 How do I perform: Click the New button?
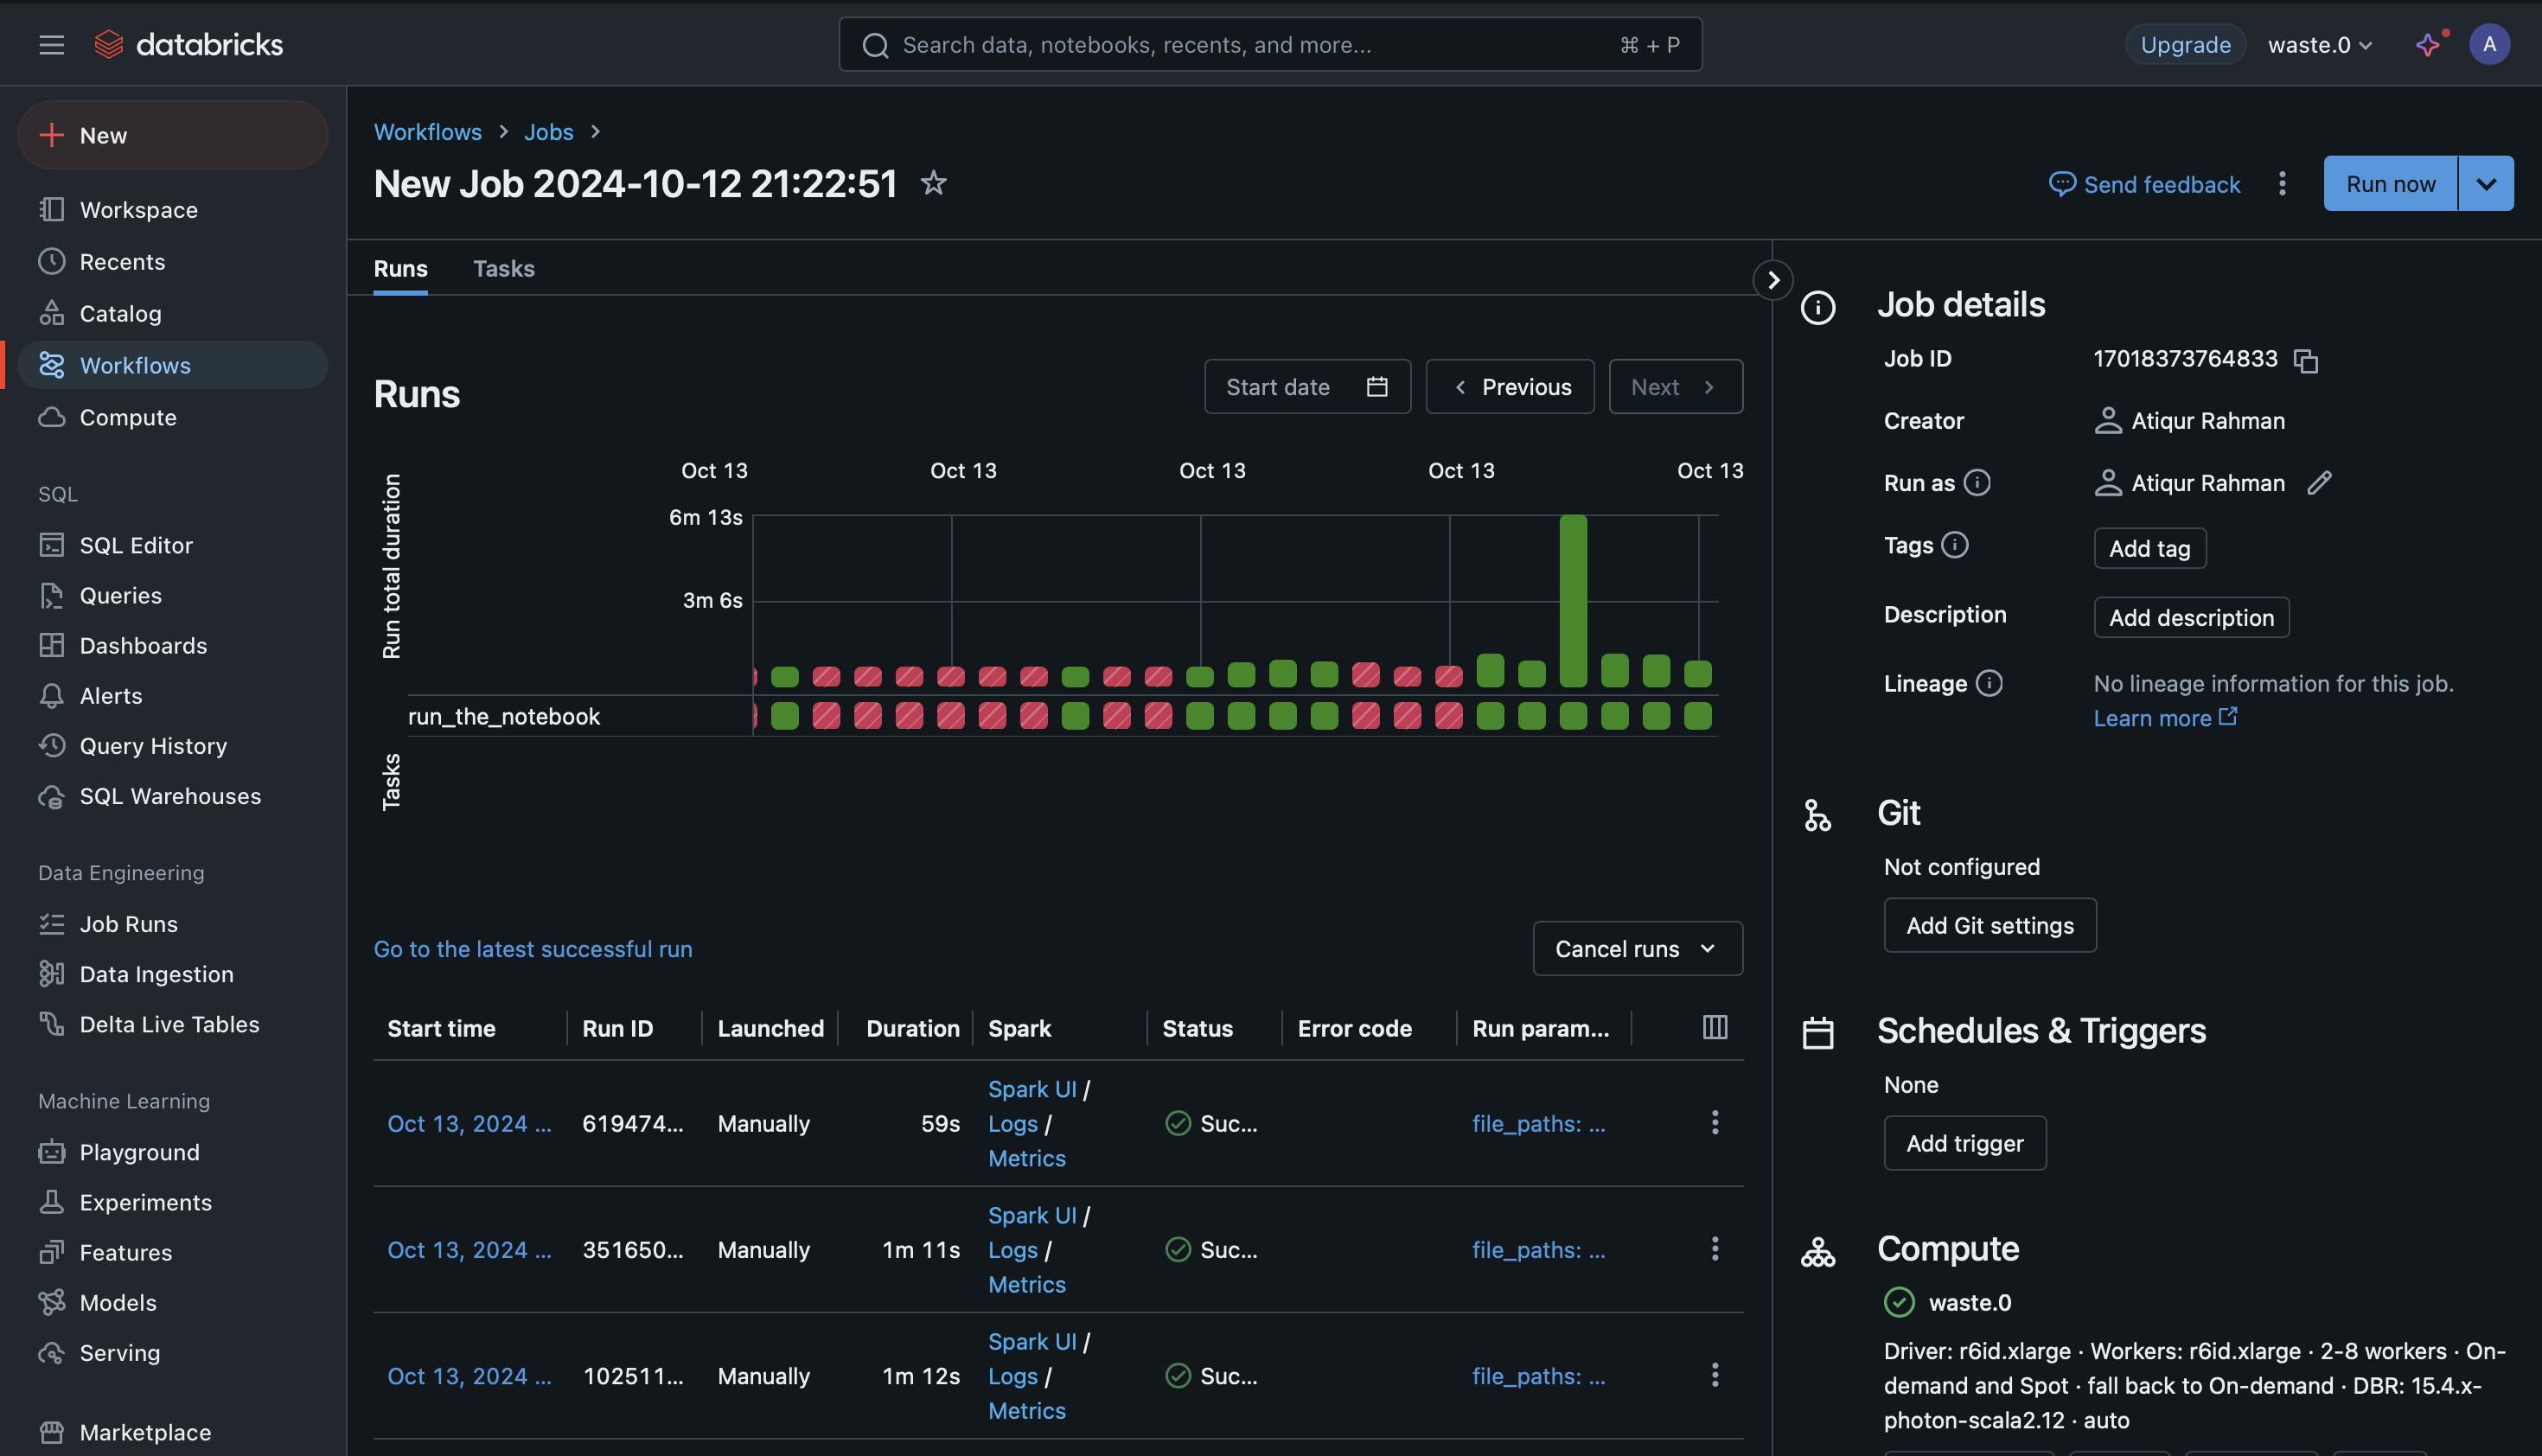(172, 135)
